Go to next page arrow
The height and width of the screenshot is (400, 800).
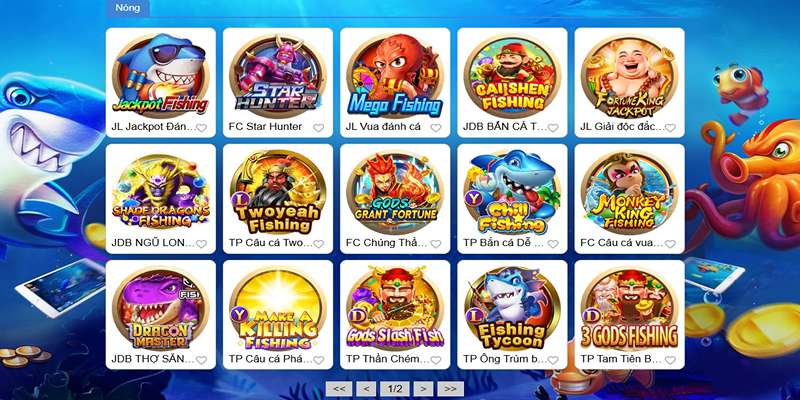423,389
